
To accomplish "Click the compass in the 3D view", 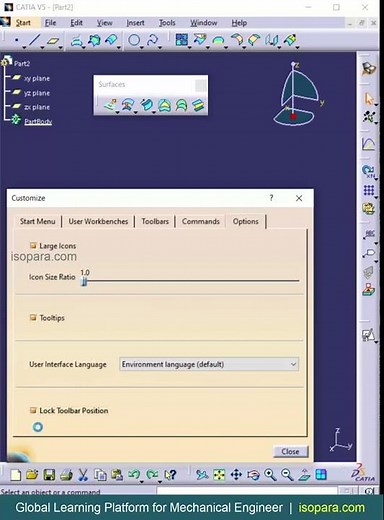I will click(x=298, y=94).
